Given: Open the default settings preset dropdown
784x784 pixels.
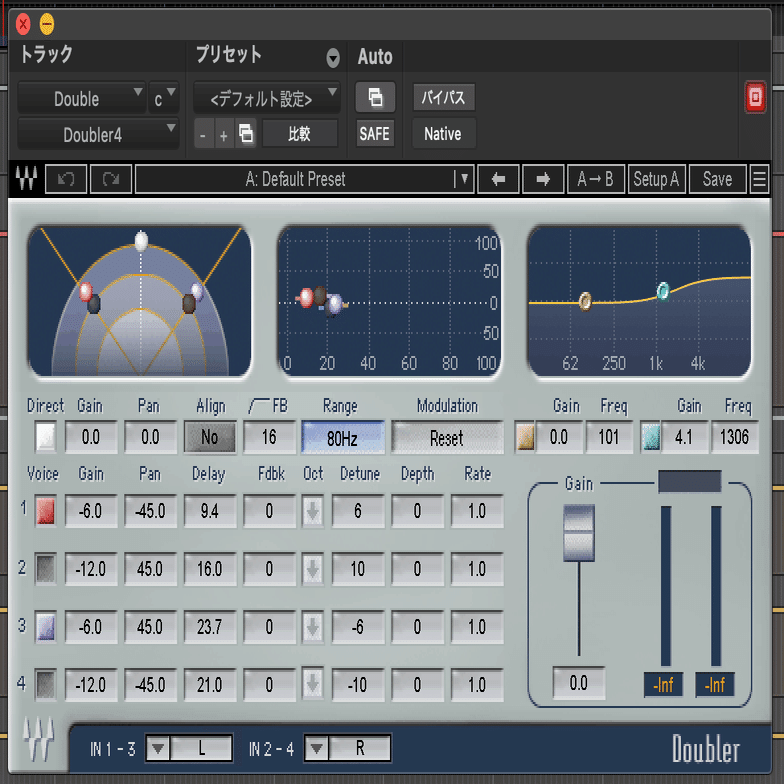Looking at the screenshot, I should 267,98.
